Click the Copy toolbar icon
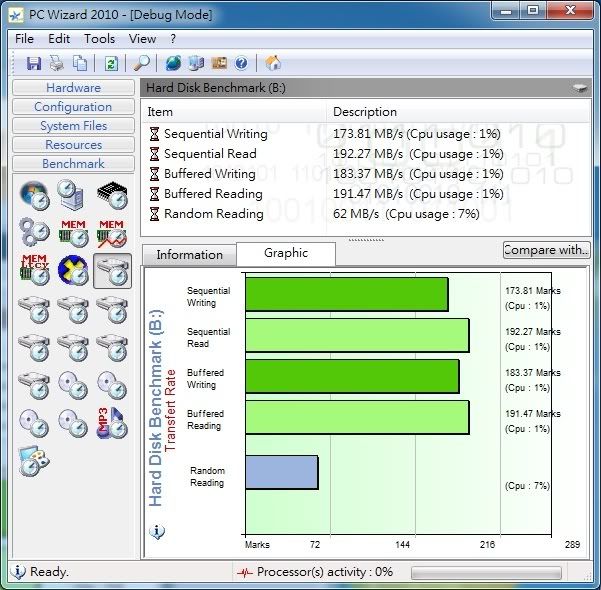The image size is (601, 590). tap(80, 63)
